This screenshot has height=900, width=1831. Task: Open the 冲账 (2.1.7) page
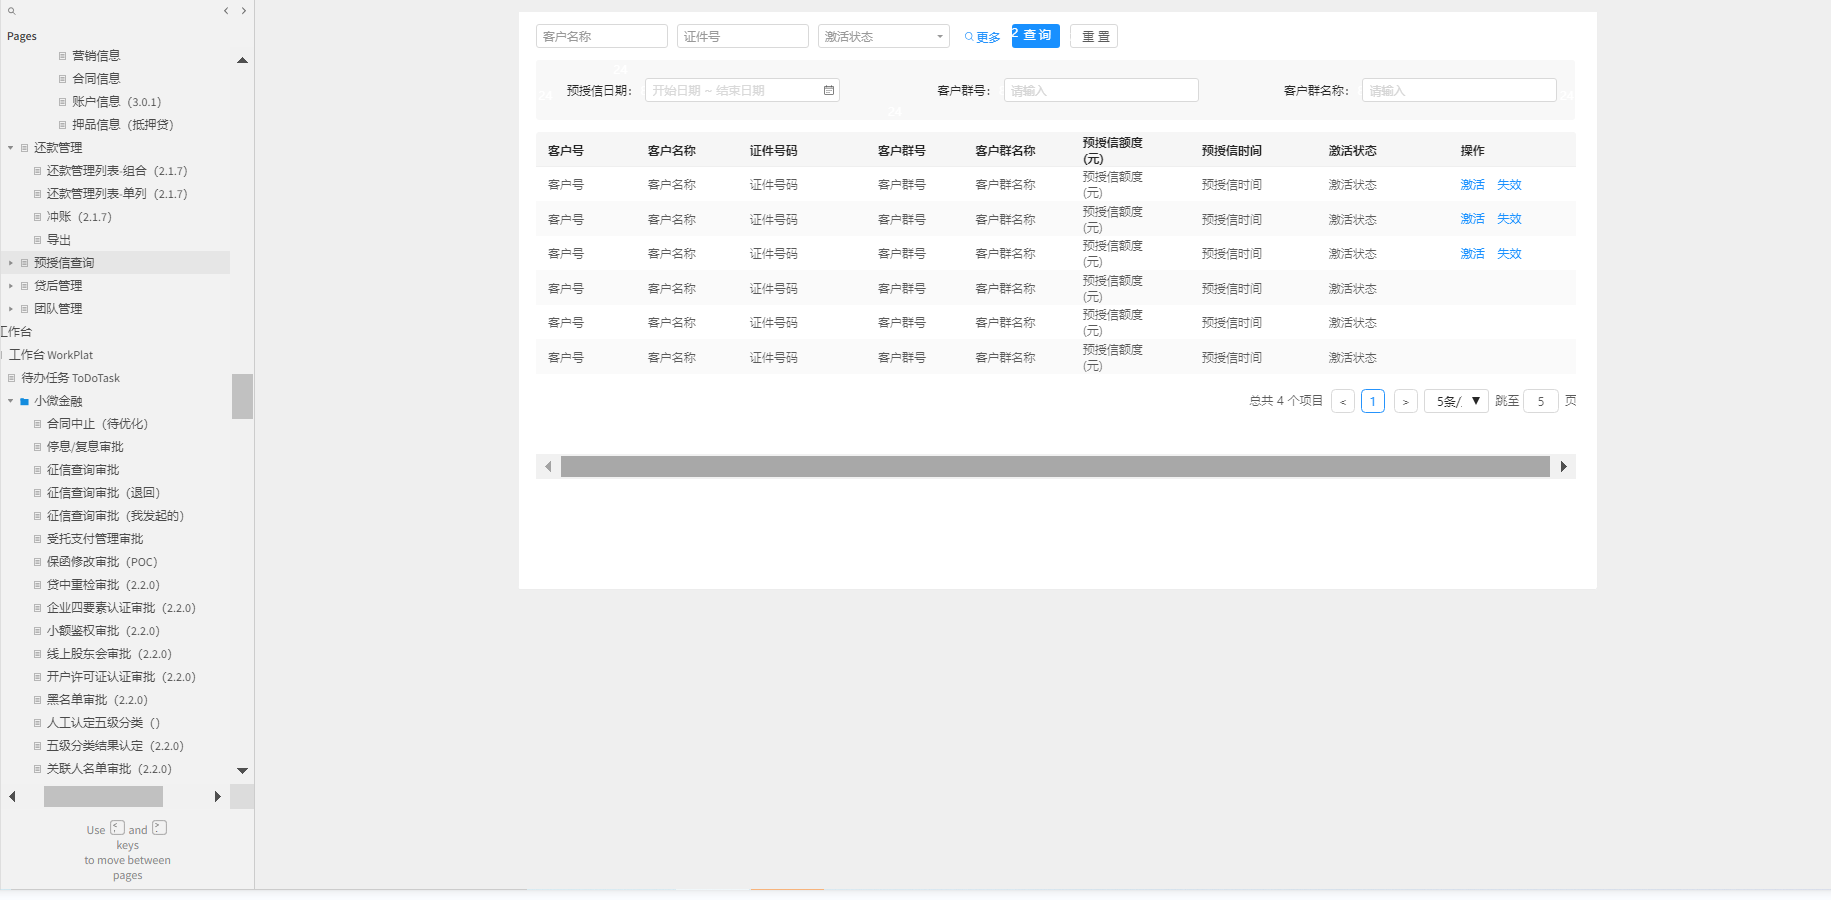click(x=79, y=217)
